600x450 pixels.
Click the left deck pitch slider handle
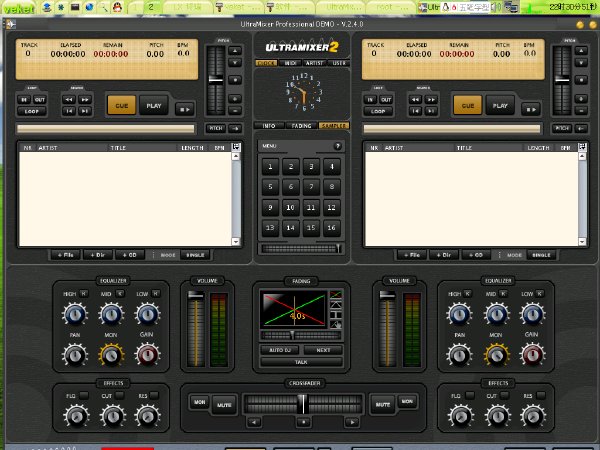[215, 80]
